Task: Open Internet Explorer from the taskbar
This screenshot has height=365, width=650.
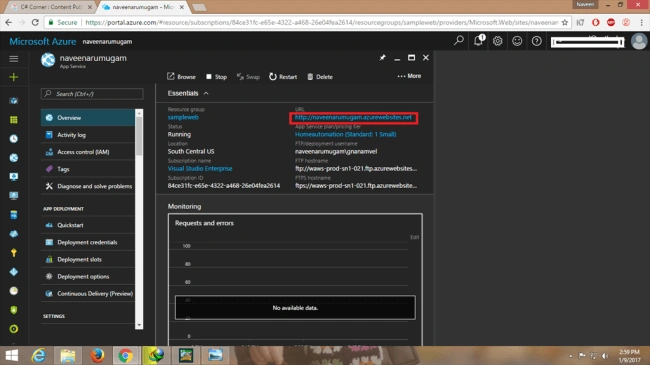Action: point(39,355)
